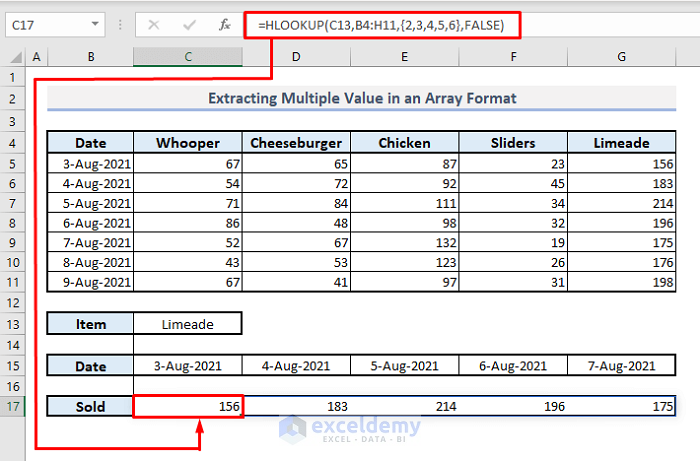Screen dimensions: 700x461
Task: Click the 'Date' label cell in row 15
Action: click(91, 366)
